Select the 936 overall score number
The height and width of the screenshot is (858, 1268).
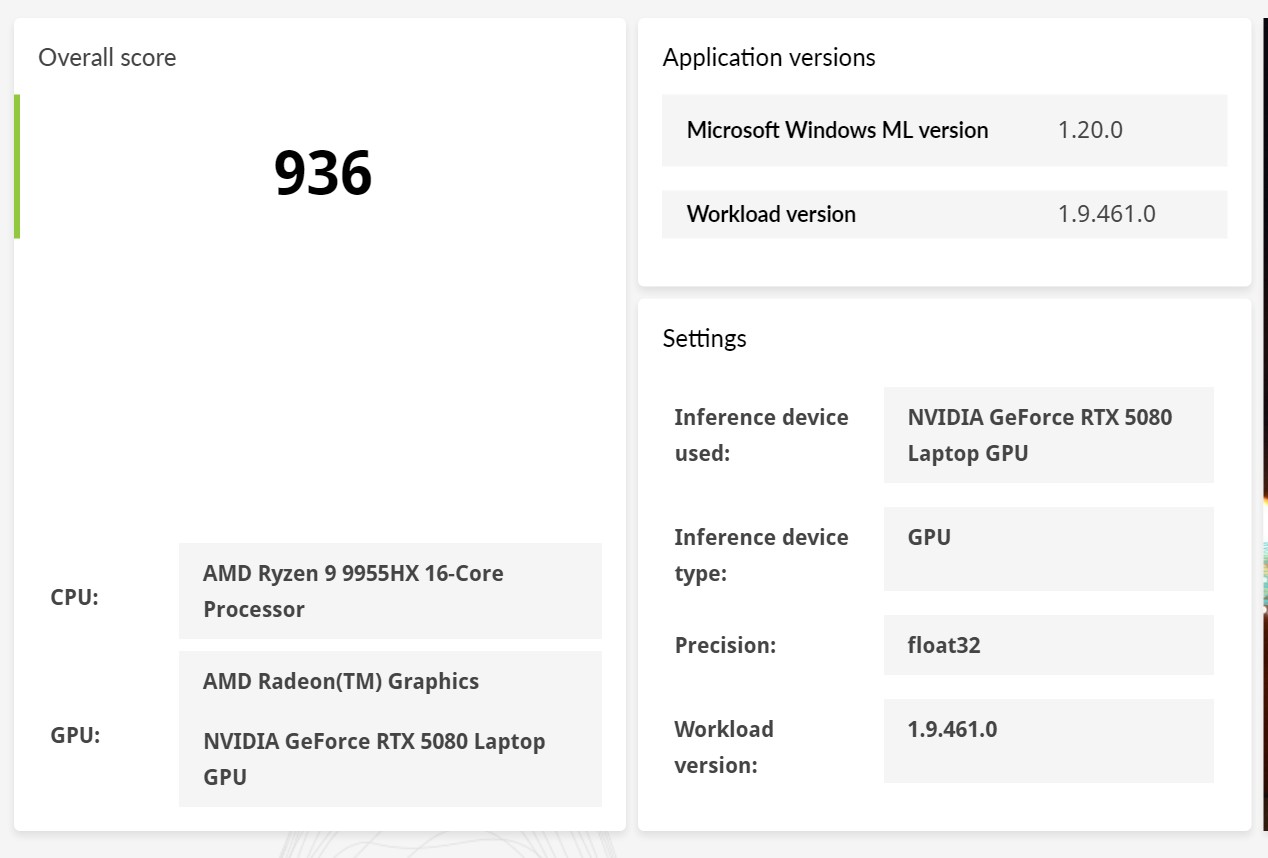[x=322, y=173]
